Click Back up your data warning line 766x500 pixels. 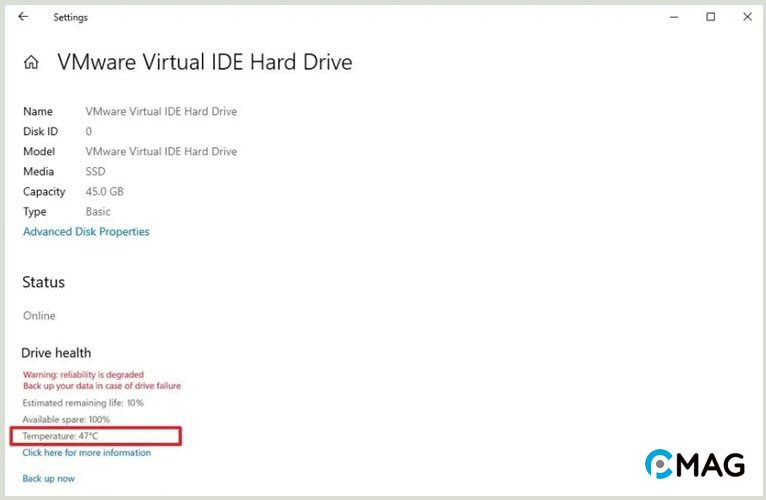point(102,386)
